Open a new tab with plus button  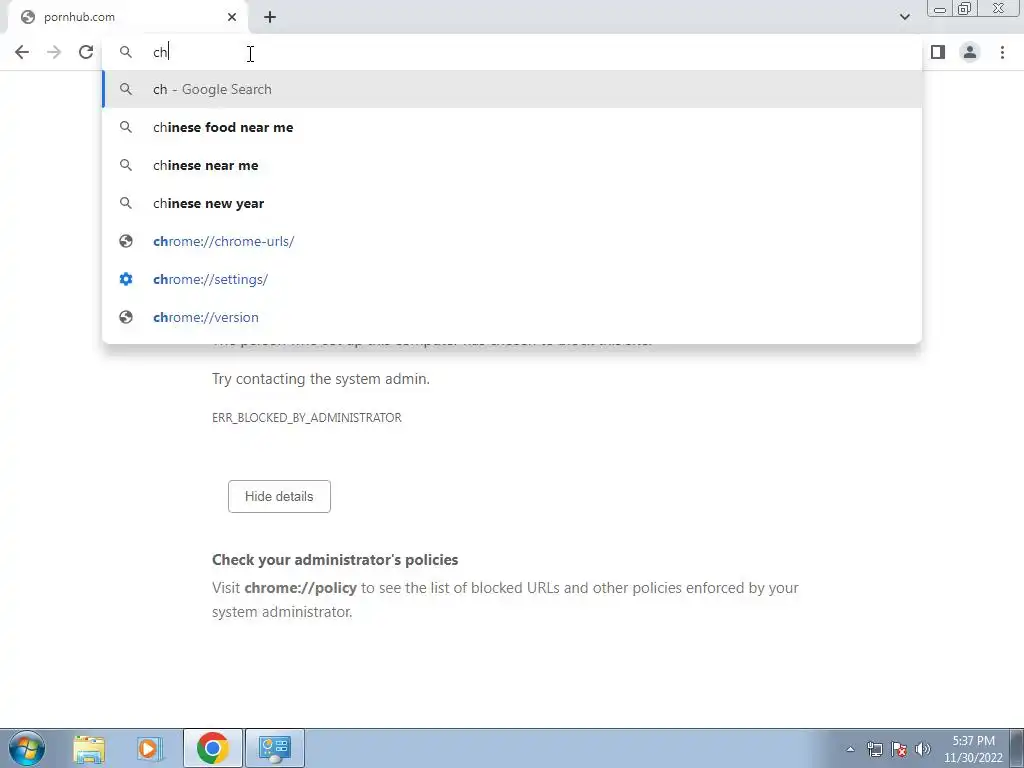(270, 17)
